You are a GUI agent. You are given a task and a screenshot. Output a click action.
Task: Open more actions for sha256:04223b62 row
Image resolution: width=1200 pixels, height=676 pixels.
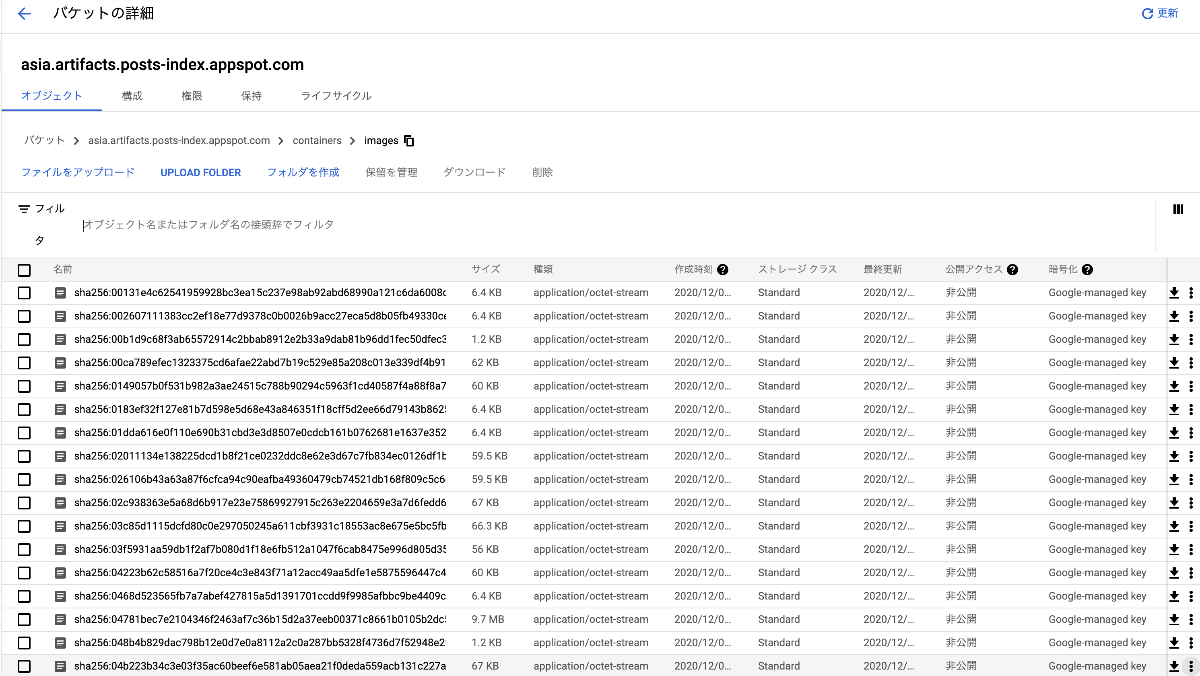click(1191, 573)
